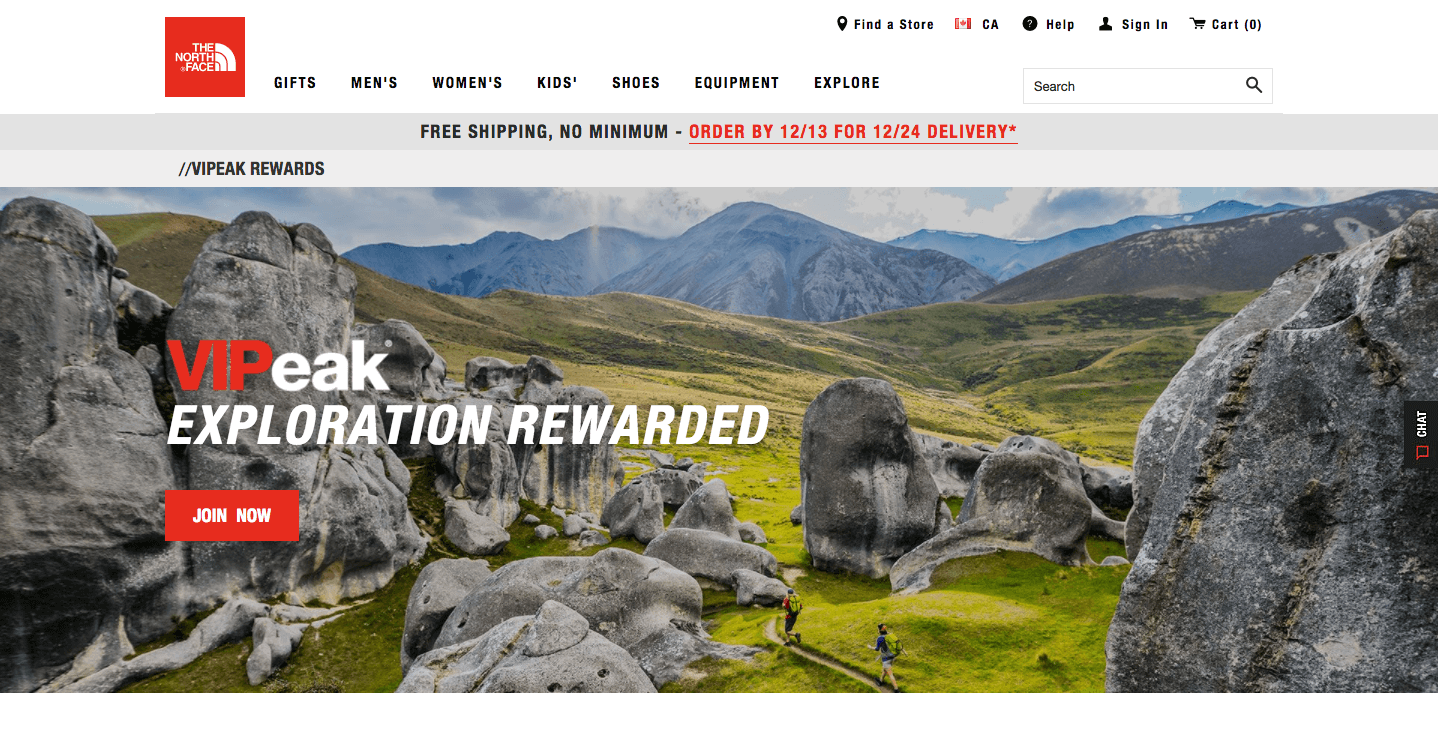This screenshot has height=739, width=1438.
Task: Click the store locator pin icon
Action: [842, 24]
